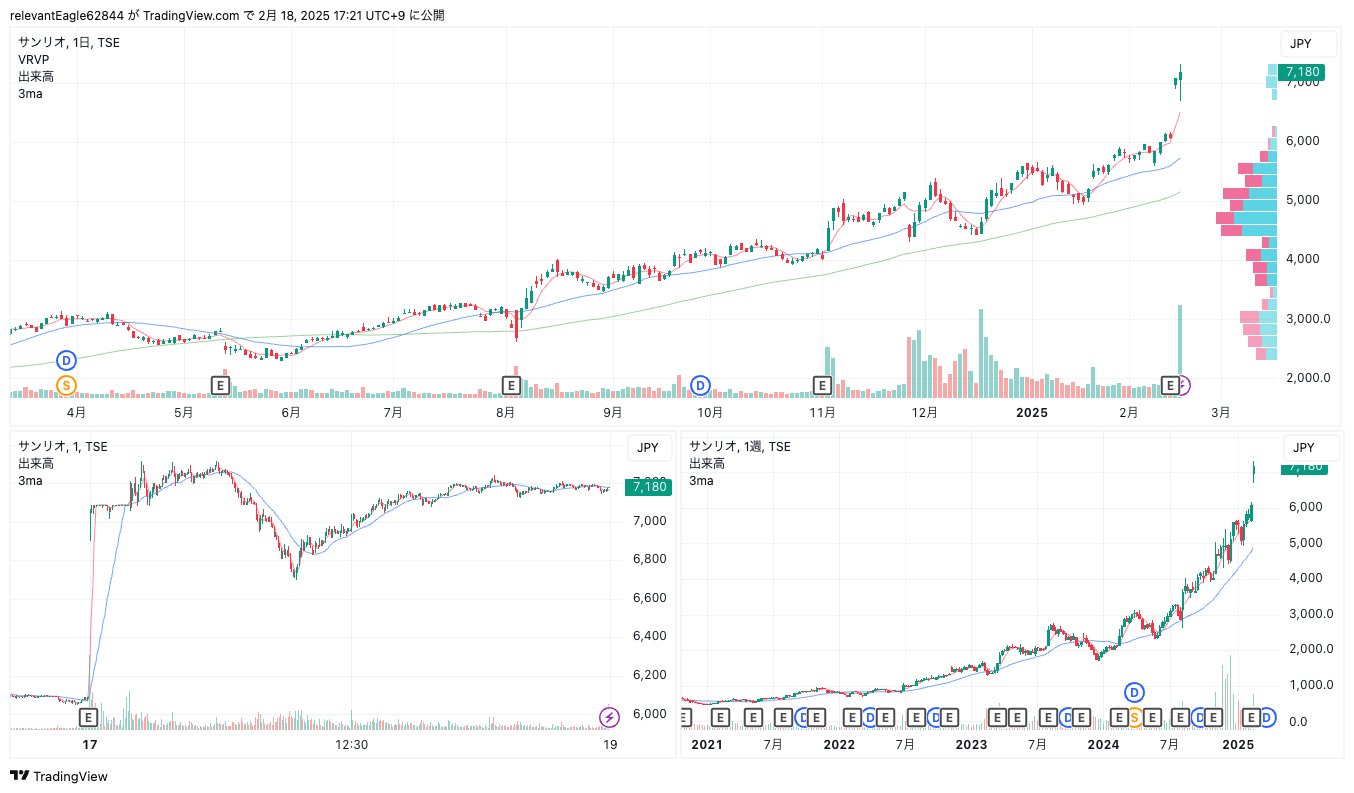The image size is (1354, 793).
Task: Click the blue D dividend marker near April
Action: pos(66,360)
